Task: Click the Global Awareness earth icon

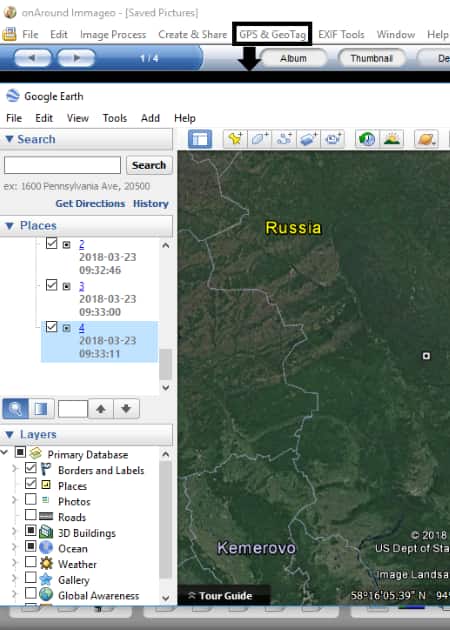Action: tap(46, 595)
